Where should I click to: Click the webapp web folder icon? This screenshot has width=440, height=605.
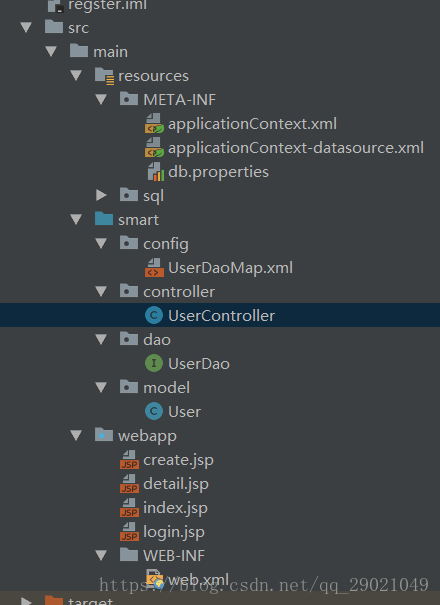[x=104, y=434]
